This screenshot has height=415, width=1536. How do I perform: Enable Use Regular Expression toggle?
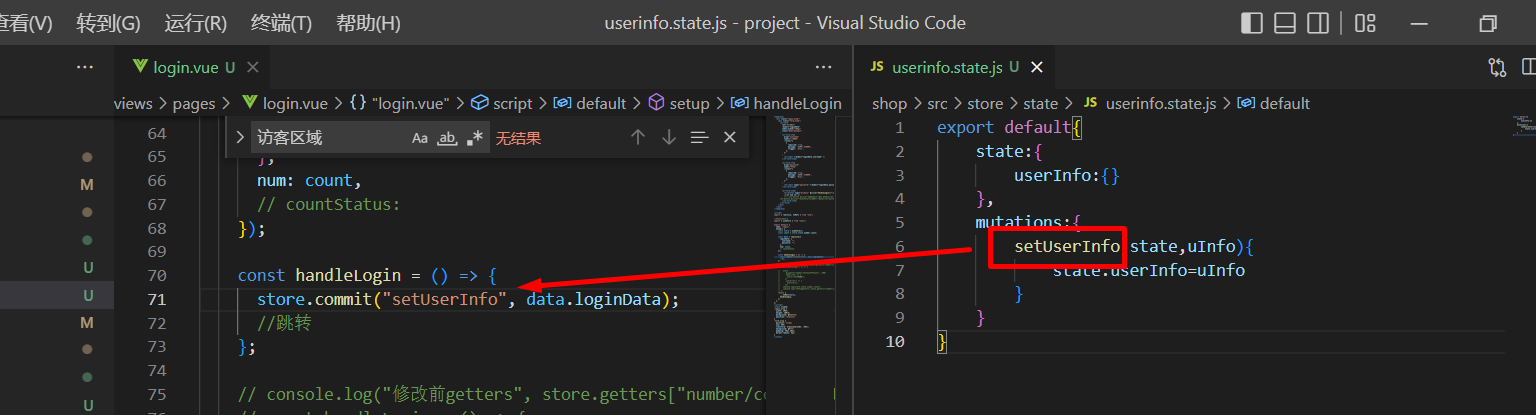476,138
